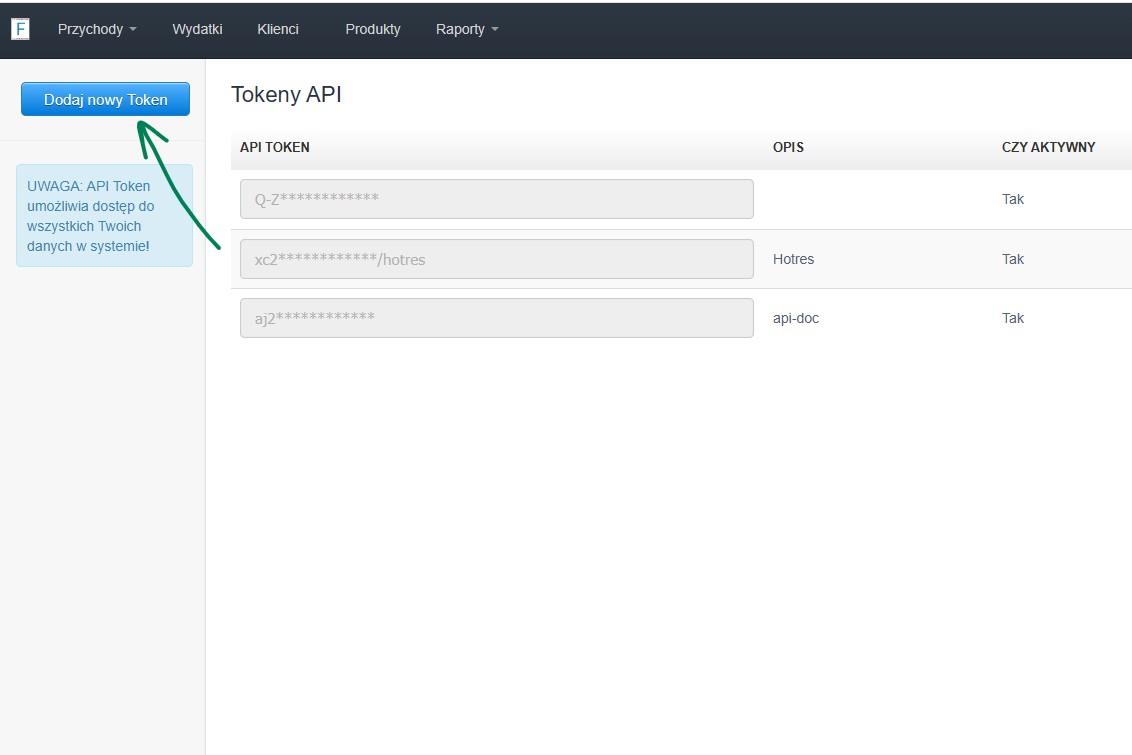The height and width of the screenshot is (755, 1132).
Task: Click the xc2 hotres token field
Action: [x=496, y=259]
